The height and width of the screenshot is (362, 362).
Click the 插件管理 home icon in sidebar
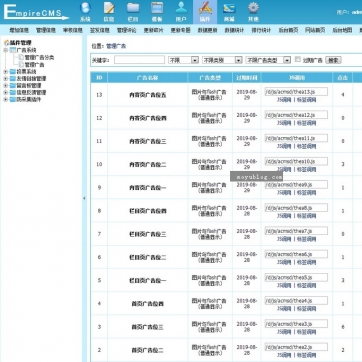pos(6,43)
